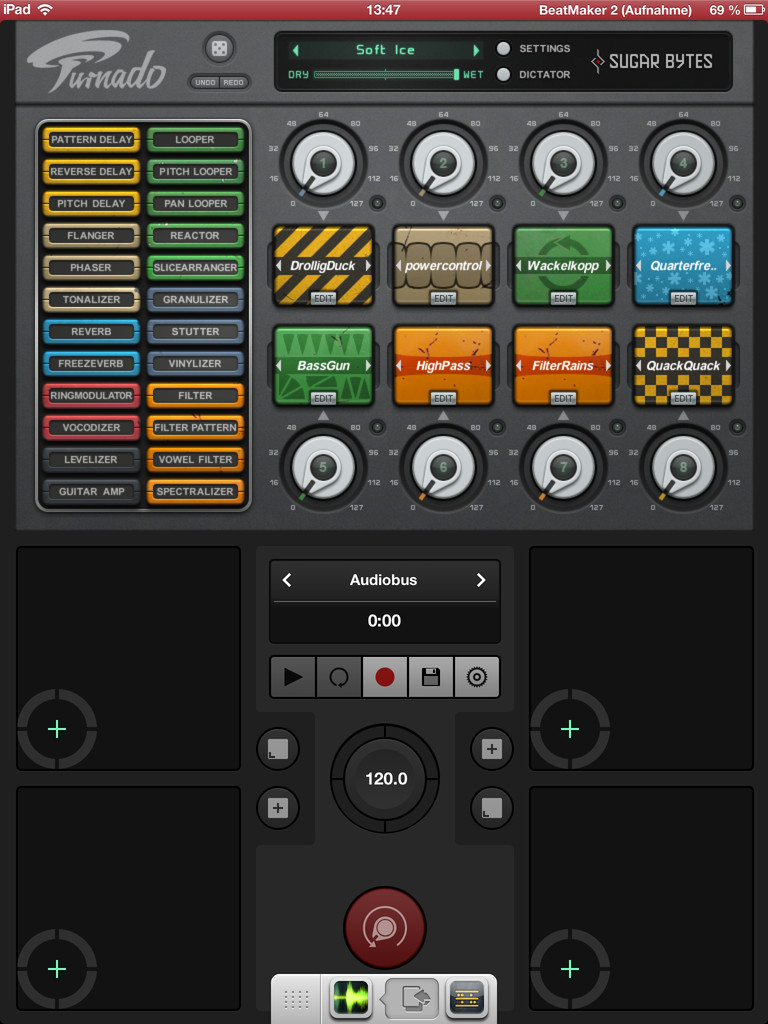Toggle small LED button above knob 5
768x1024 pixels.
tap(377, 427)
